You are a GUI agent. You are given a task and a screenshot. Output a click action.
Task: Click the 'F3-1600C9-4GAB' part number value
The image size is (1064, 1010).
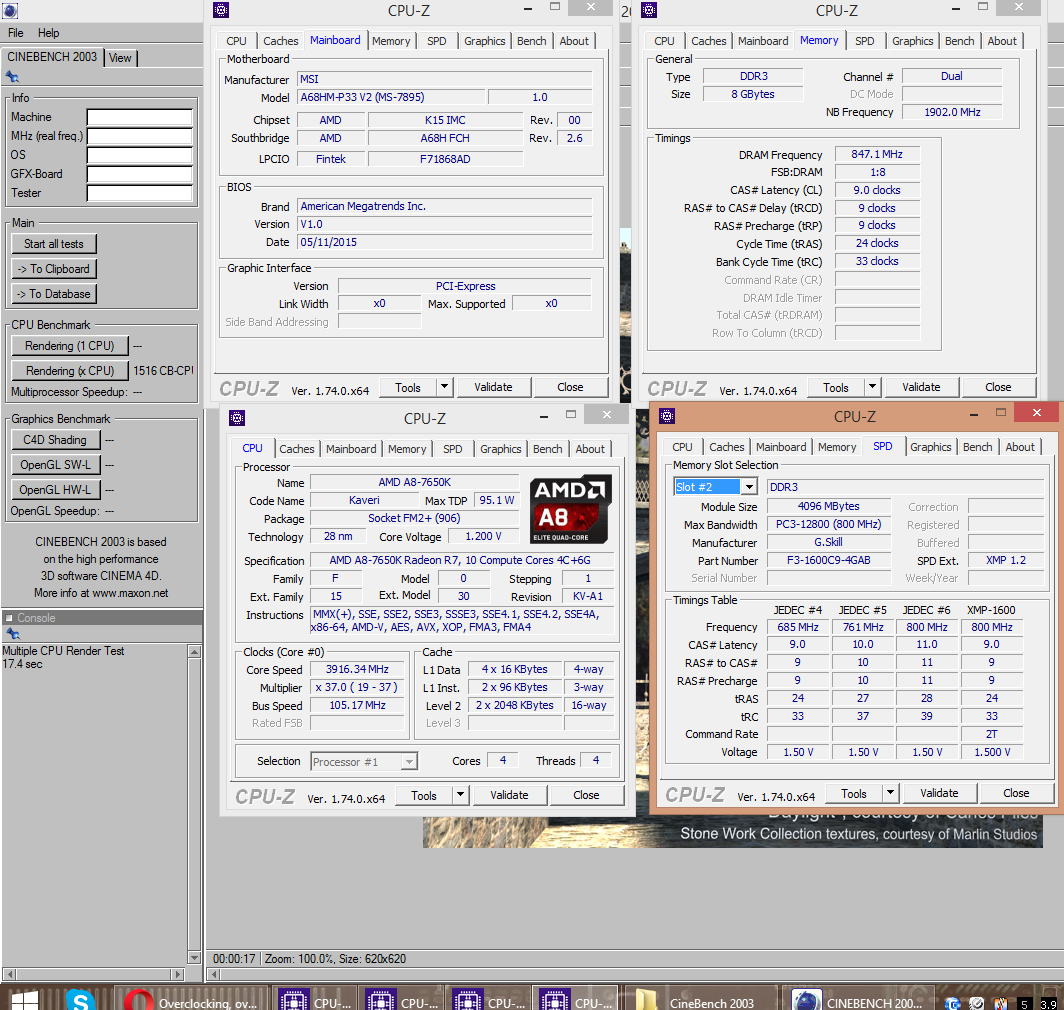click(x=829, y=560)
